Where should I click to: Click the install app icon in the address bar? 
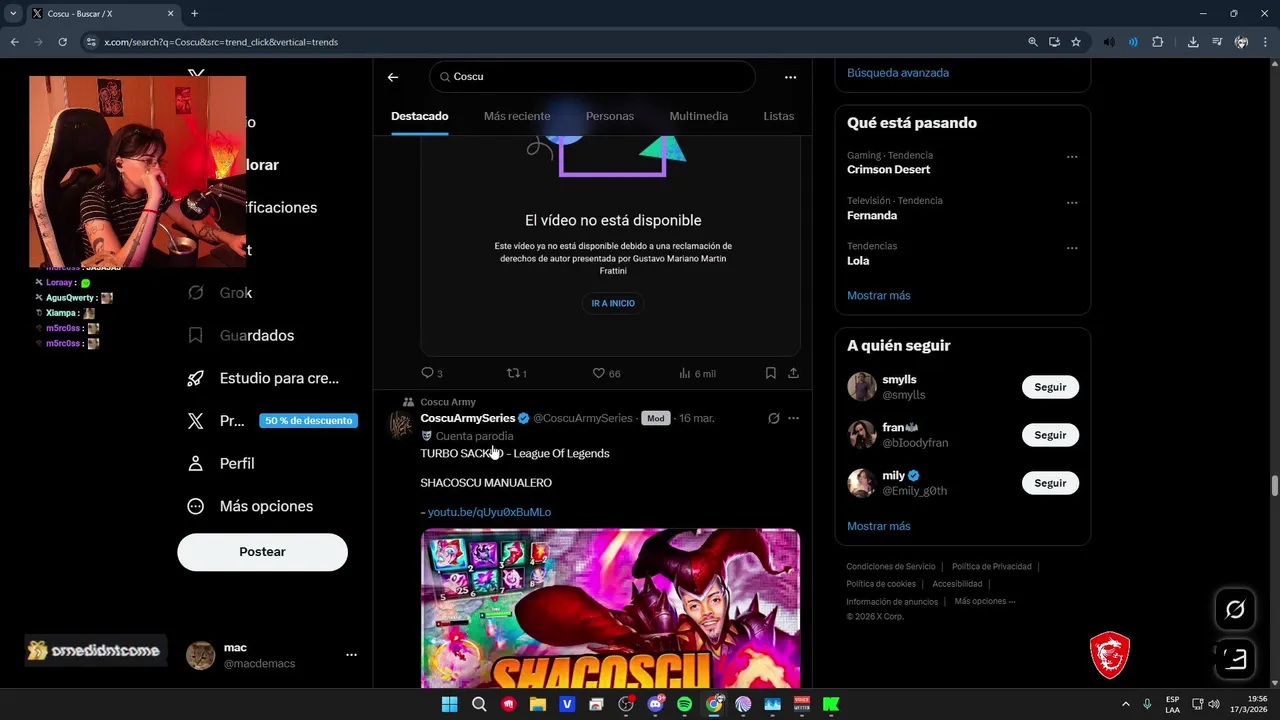click(x=1054, y=42)
